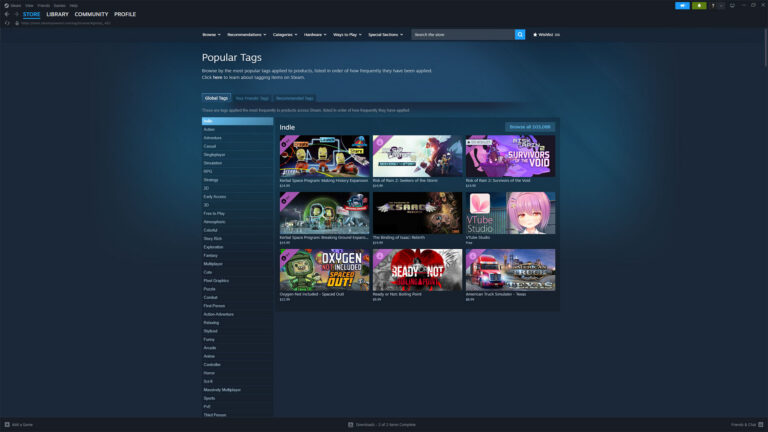This screenshot has width=768, height=432.
Task: Click the Browse all Indie button
Action: (x=529, y=127)
